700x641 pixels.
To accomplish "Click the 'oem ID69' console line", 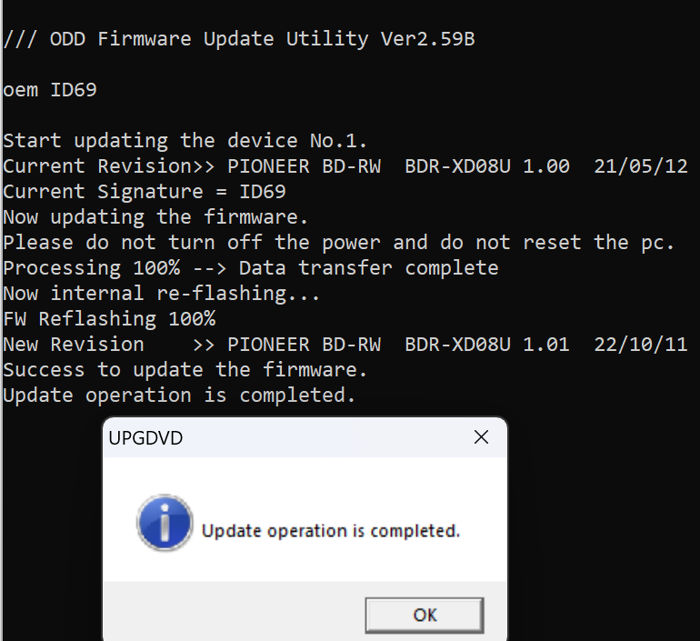I will click(50, 90).
